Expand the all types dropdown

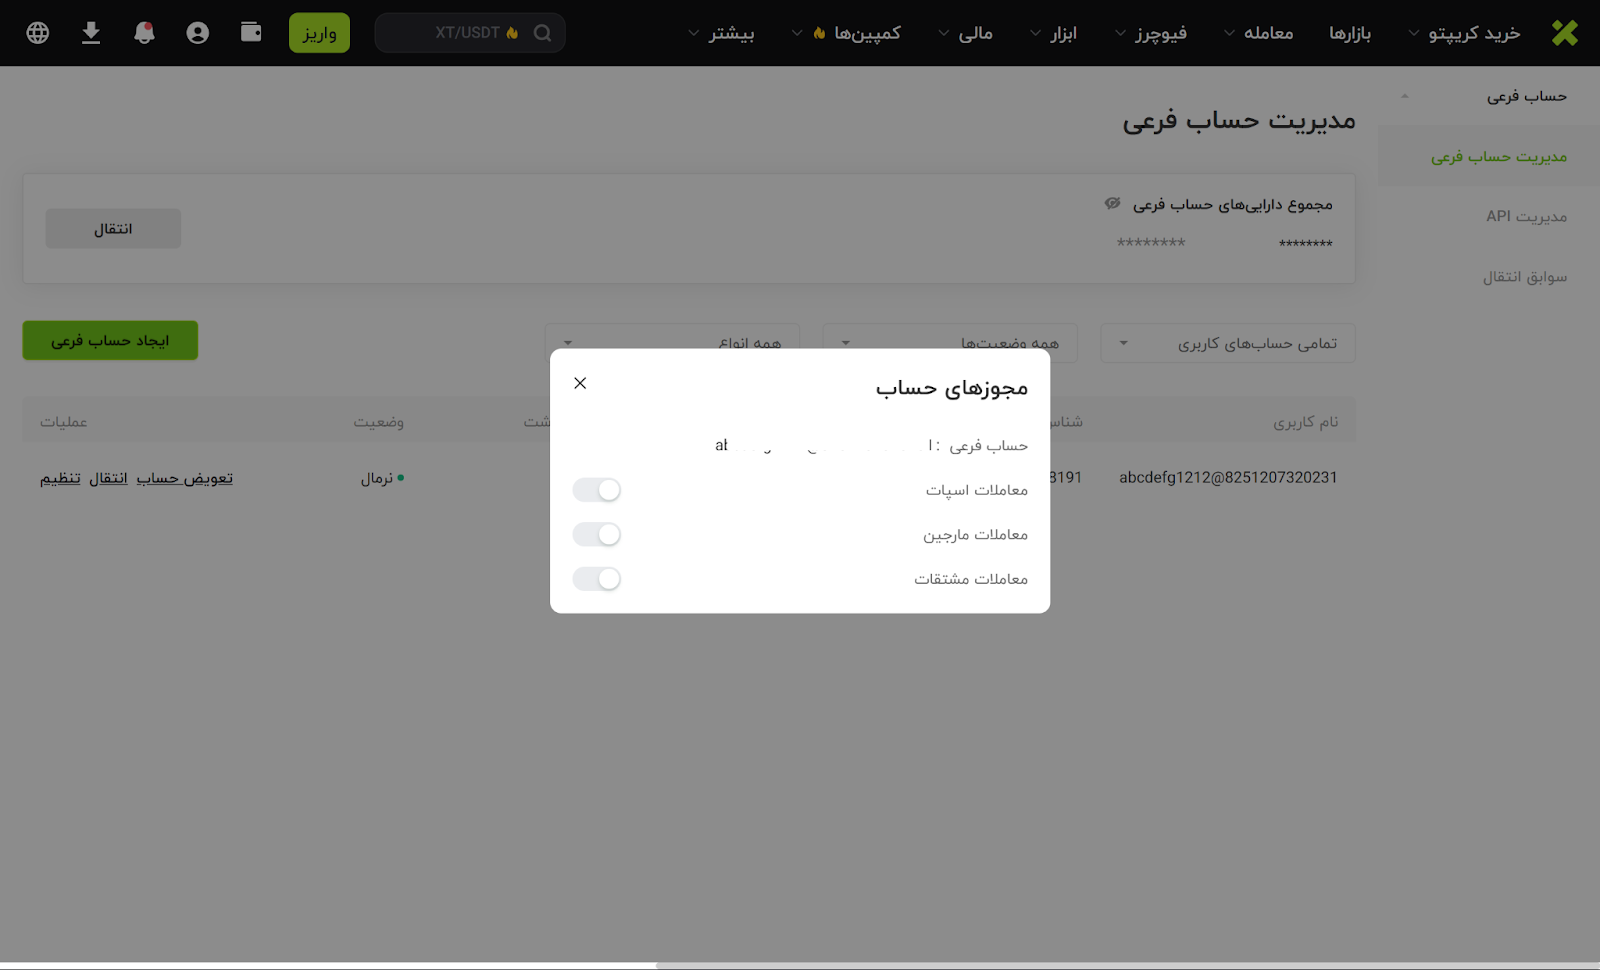pos(671,337)
